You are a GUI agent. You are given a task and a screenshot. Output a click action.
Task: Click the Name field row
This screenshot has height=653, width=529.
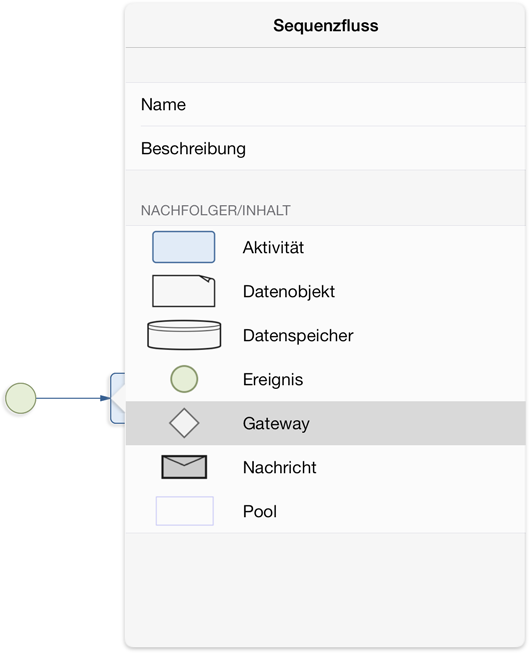pyautogui.click(x=325, y=105)
